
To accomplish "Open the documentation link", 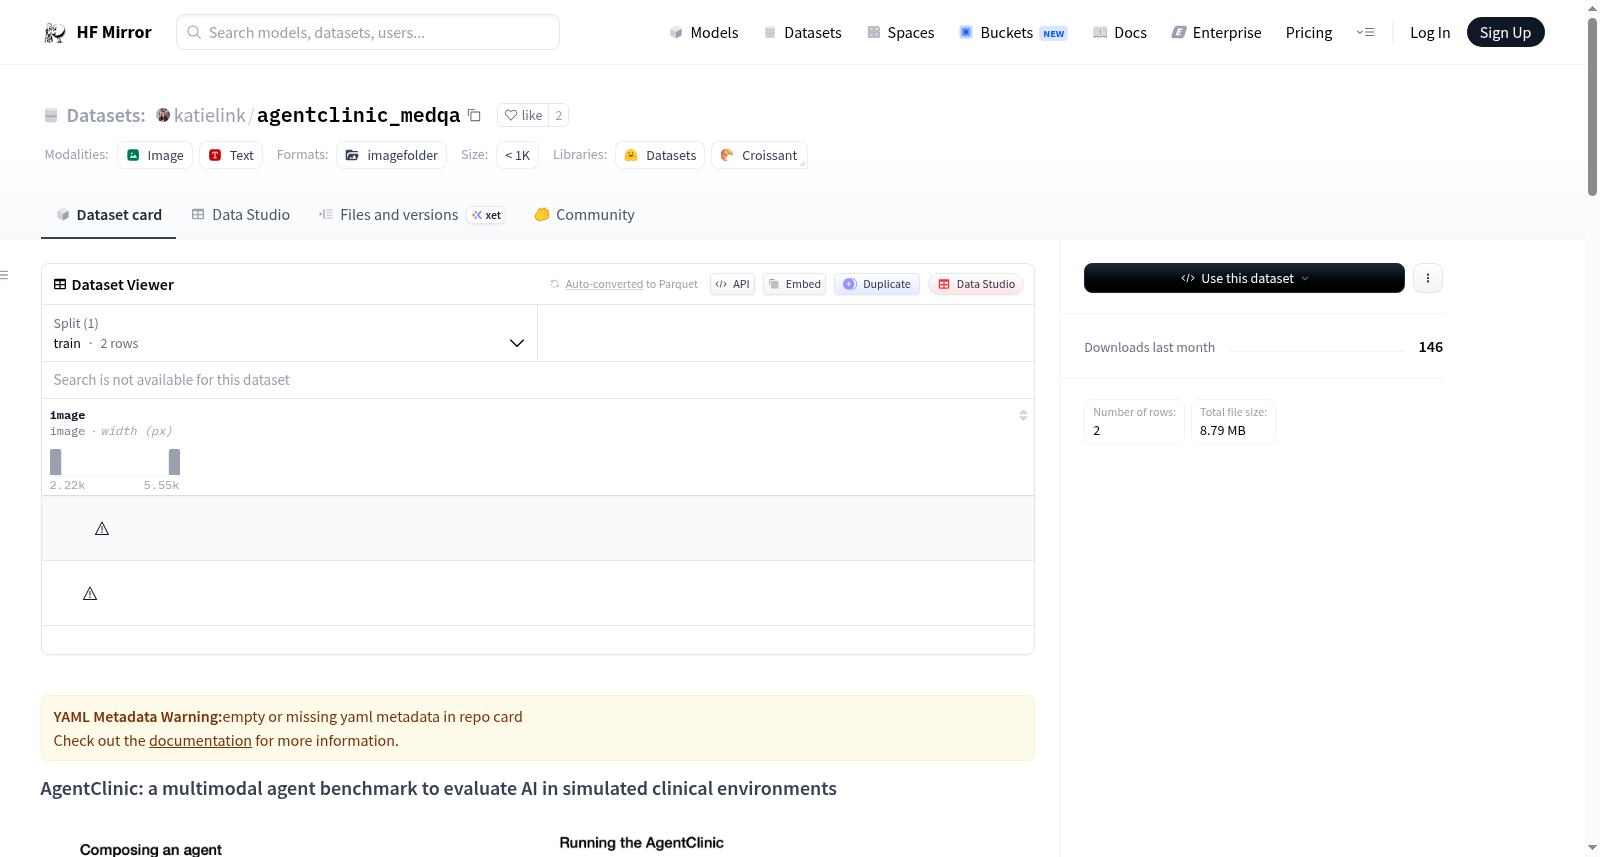I will [x=200, y=741].
